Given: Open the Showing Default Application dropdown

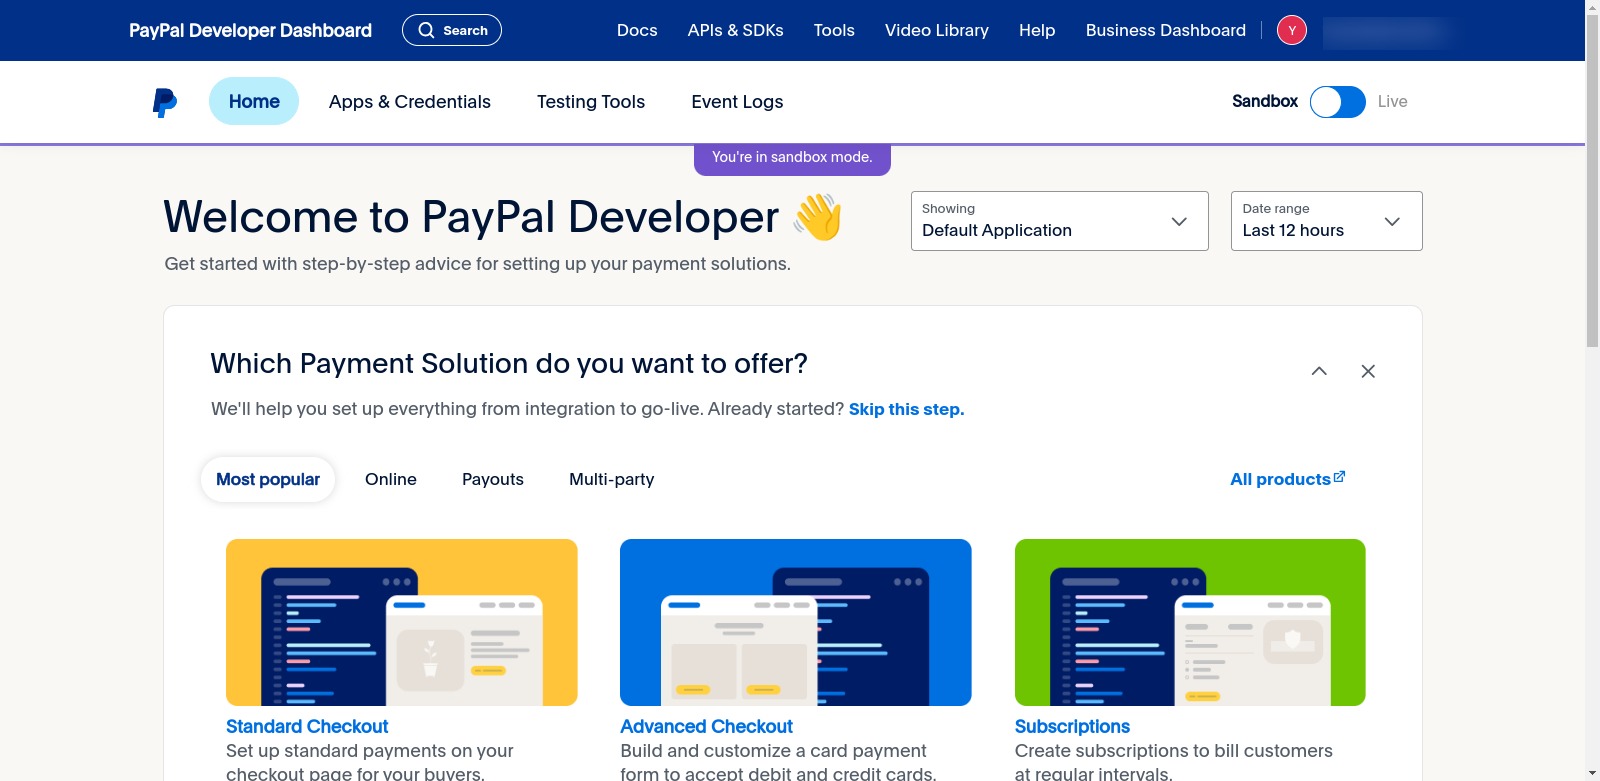Looking at the screenshot, I should point(1060,221).
